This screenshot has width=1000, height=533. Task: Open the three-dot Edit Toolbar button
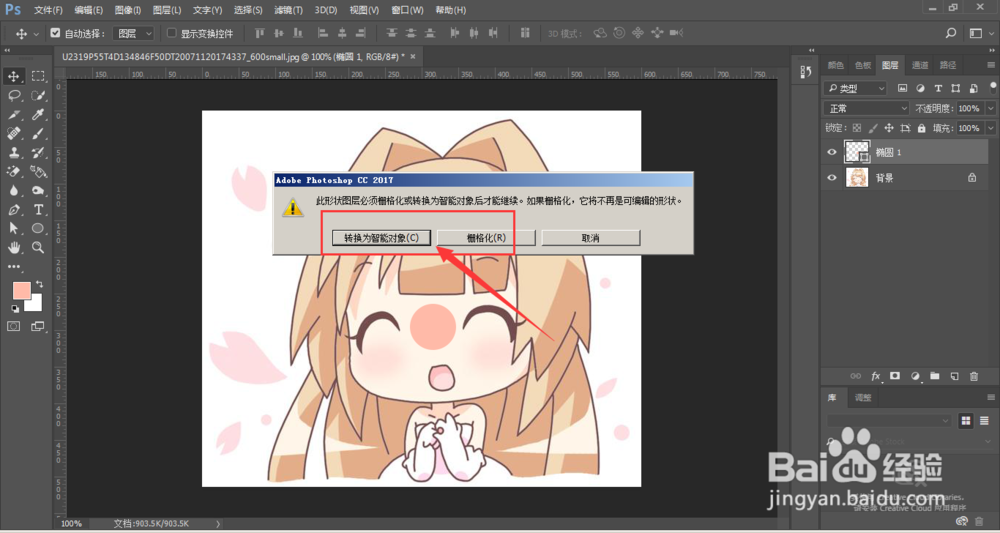click(13, 266)
